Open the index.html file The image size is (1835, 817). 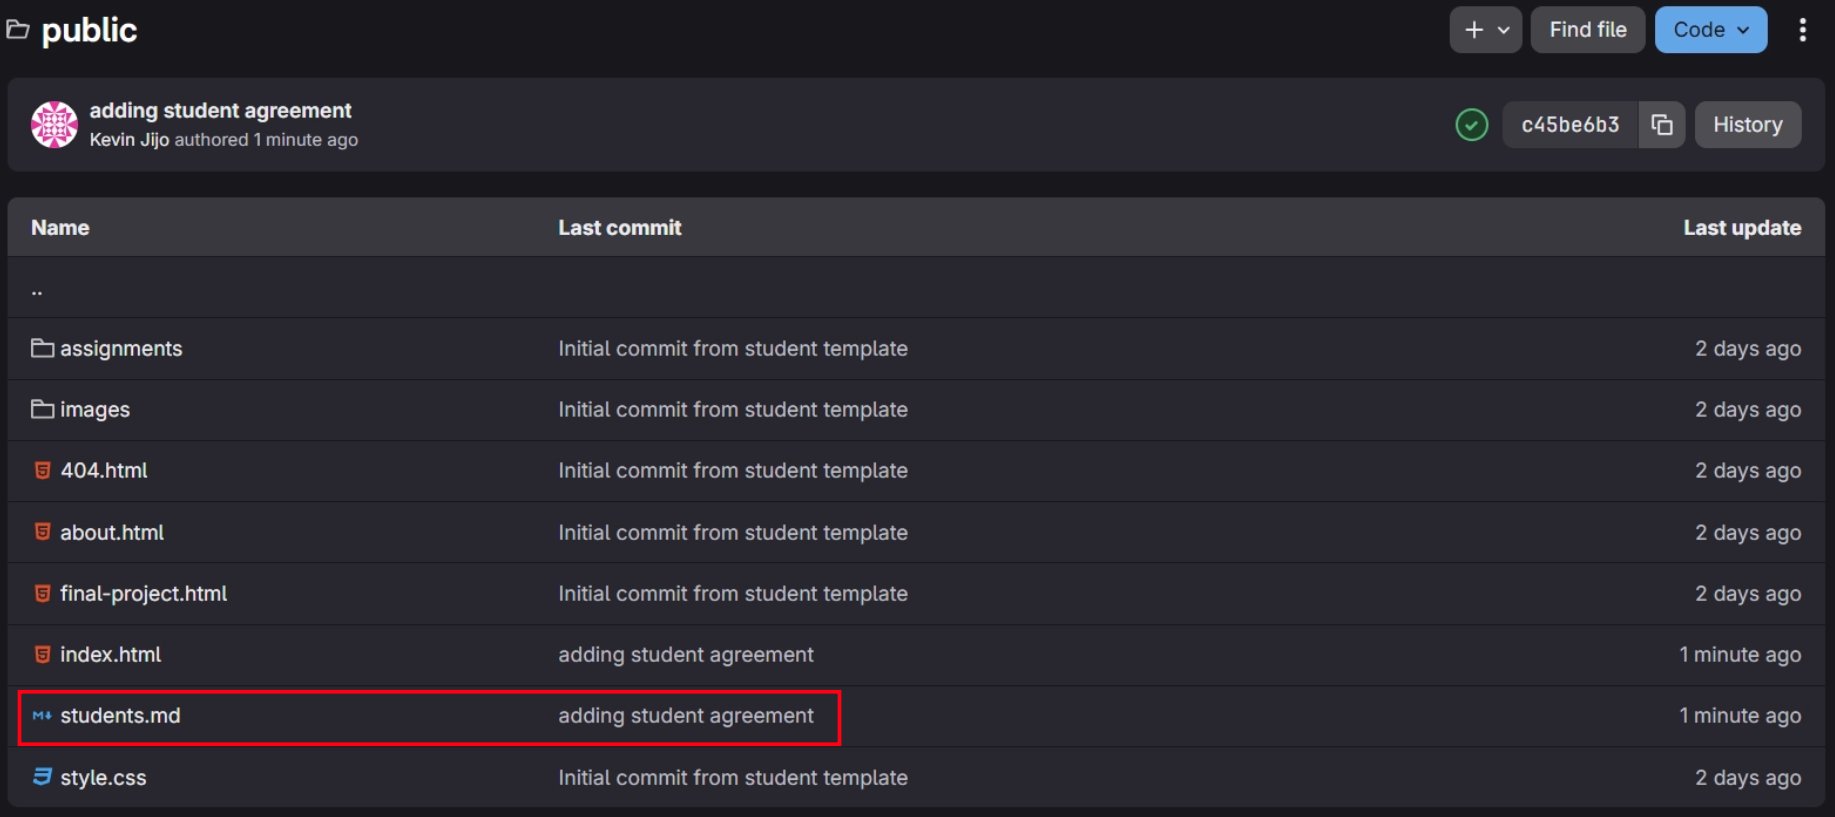pos(111,654)
